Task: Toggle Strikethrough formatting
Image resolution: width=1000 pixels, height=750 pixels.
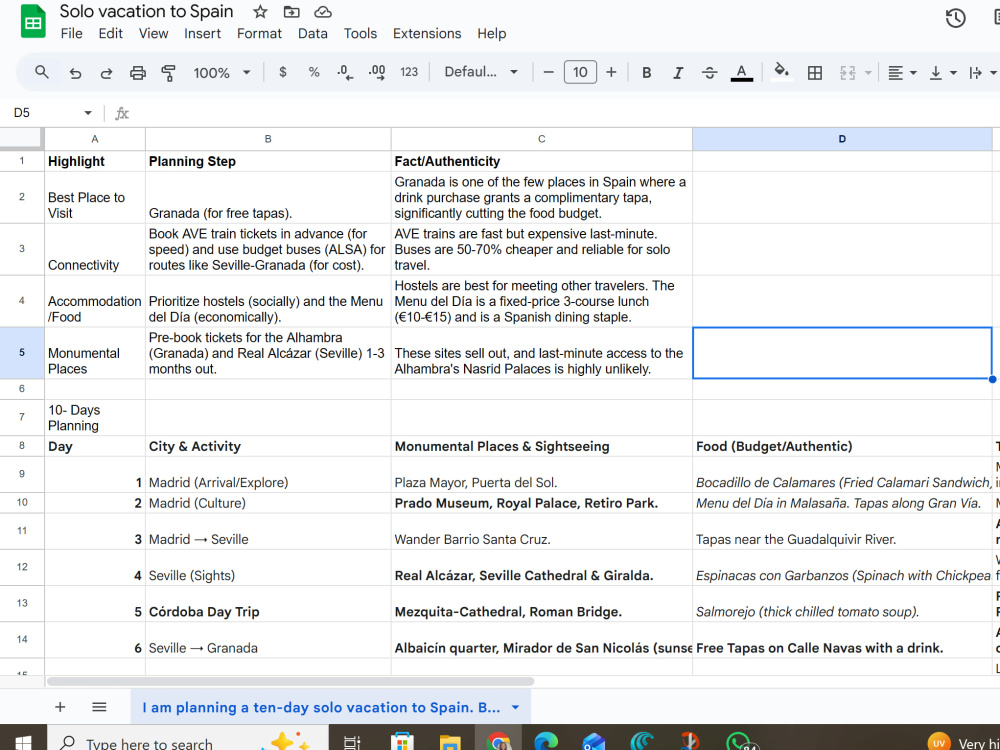Action: (x=709, y=73)
